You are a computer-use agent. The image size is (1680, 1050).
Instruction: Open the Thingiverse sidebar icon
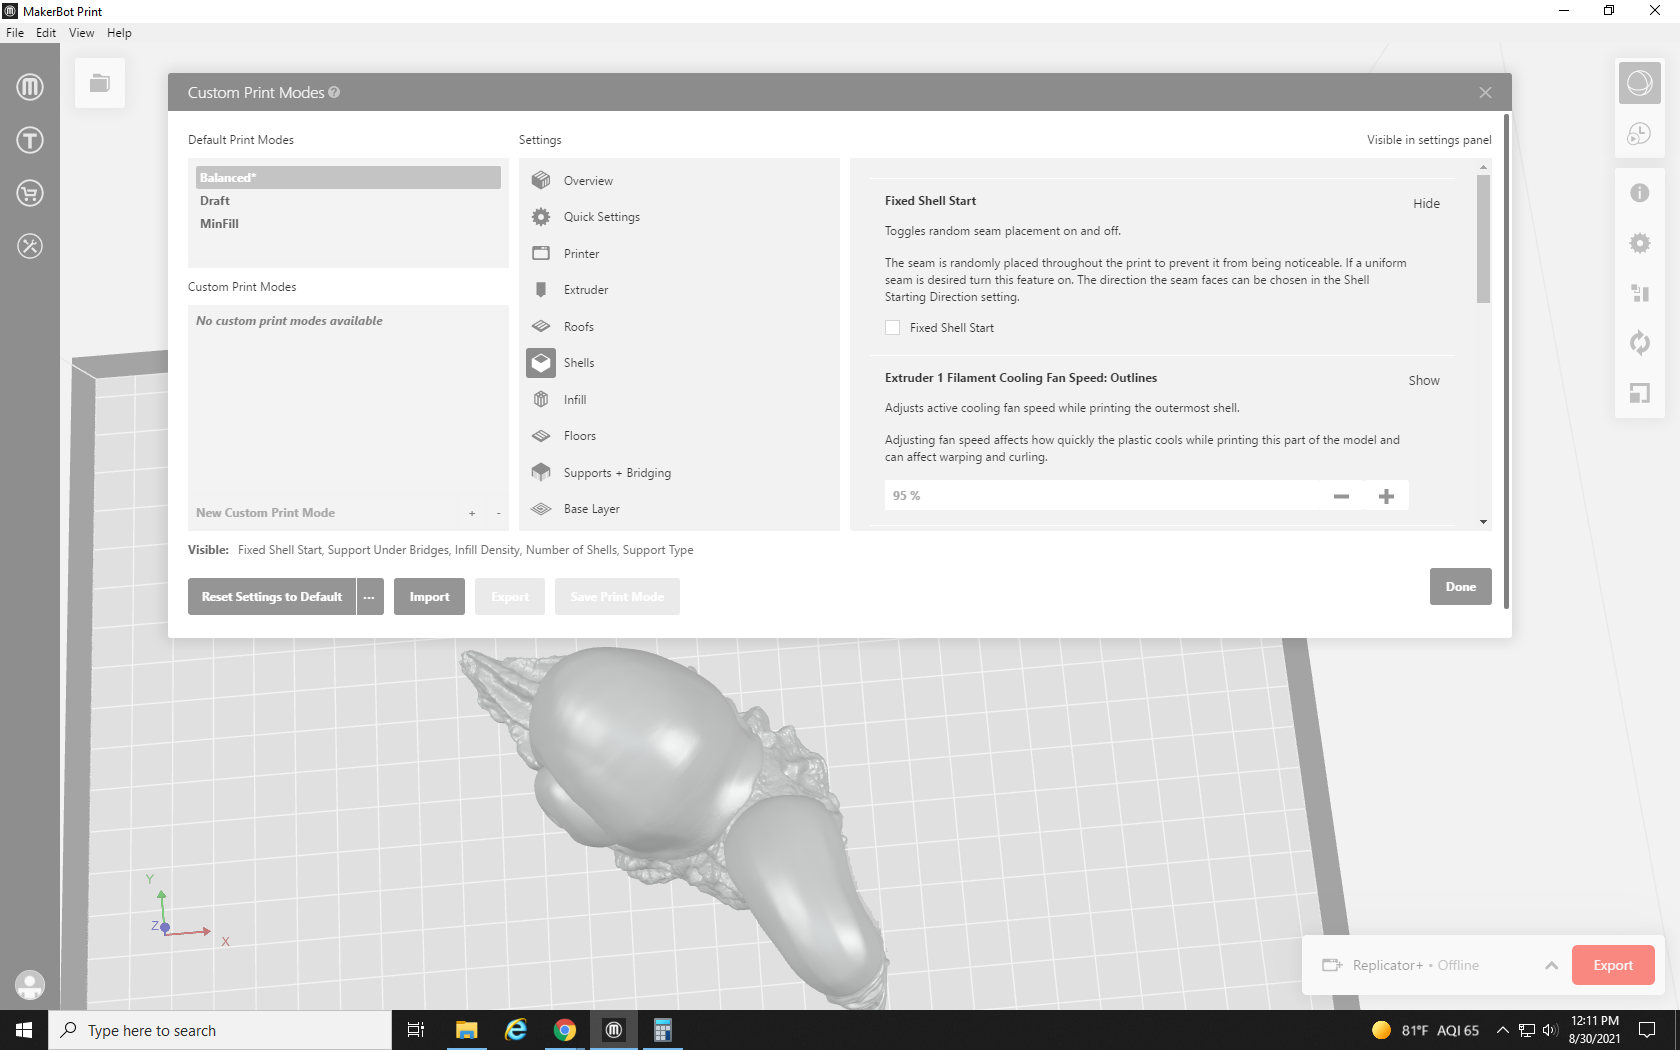pyautogui.click(x=30, y=140)
